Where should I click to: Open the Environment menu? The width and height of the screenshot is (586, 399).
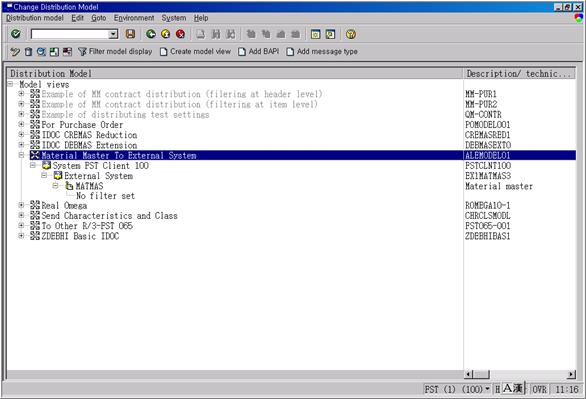click(134, 18)
